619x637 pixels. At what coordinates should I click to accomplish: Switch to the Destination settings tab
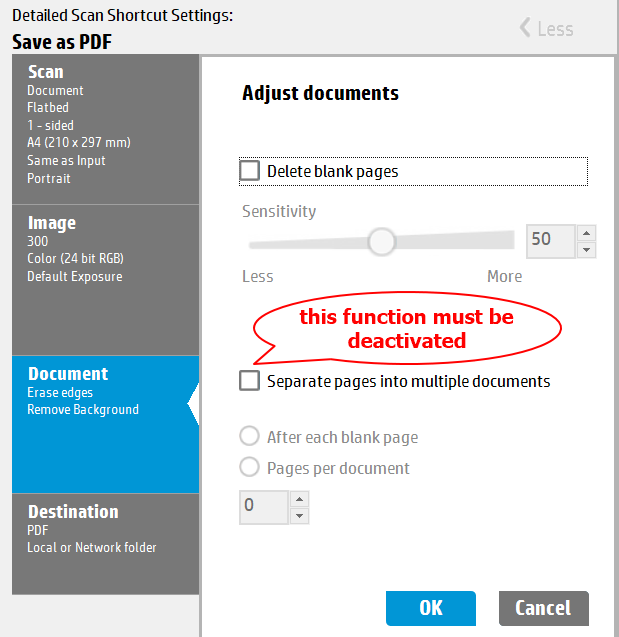pos(105,528)
